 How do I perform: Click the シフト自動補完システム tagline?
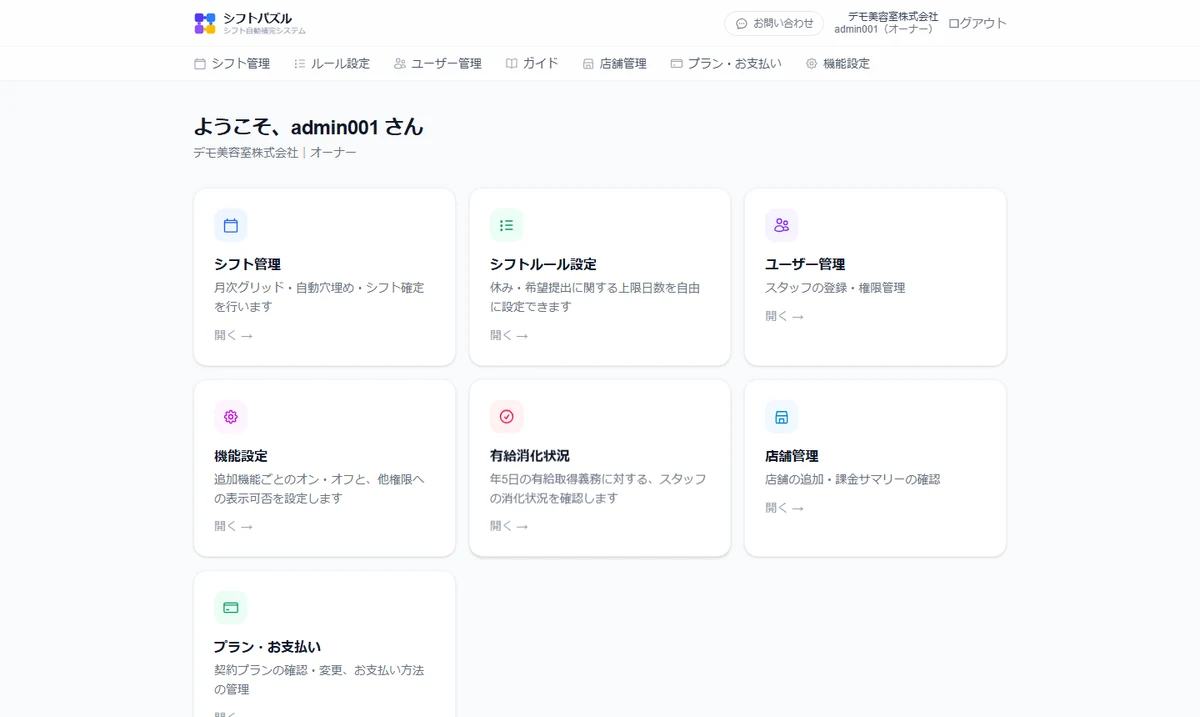coord(264,31)
